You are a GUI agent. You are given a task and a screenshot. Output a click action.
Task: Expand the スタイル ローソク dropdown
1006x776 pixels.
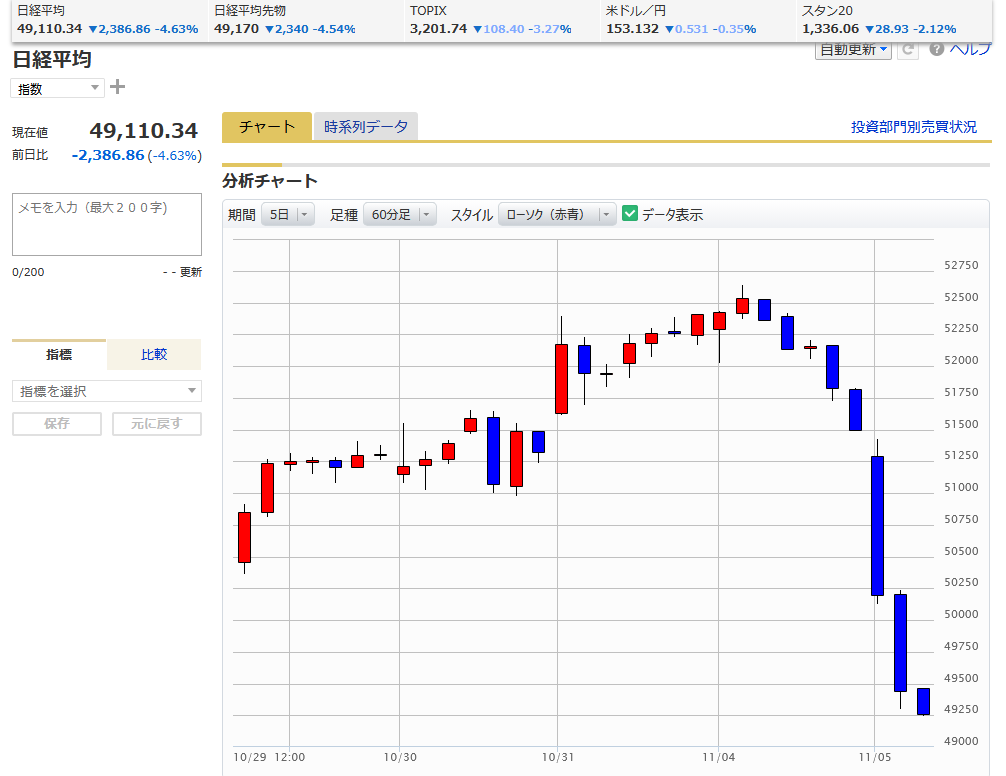[557, 214]
